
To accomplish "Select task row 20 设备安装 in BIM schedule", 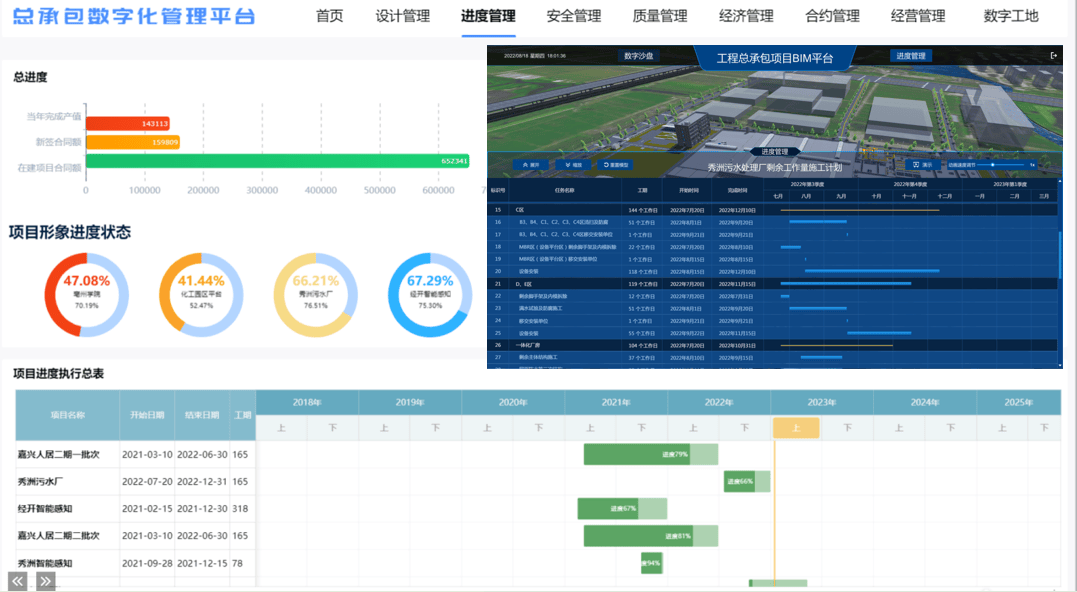I will click(x=773, y=271).
